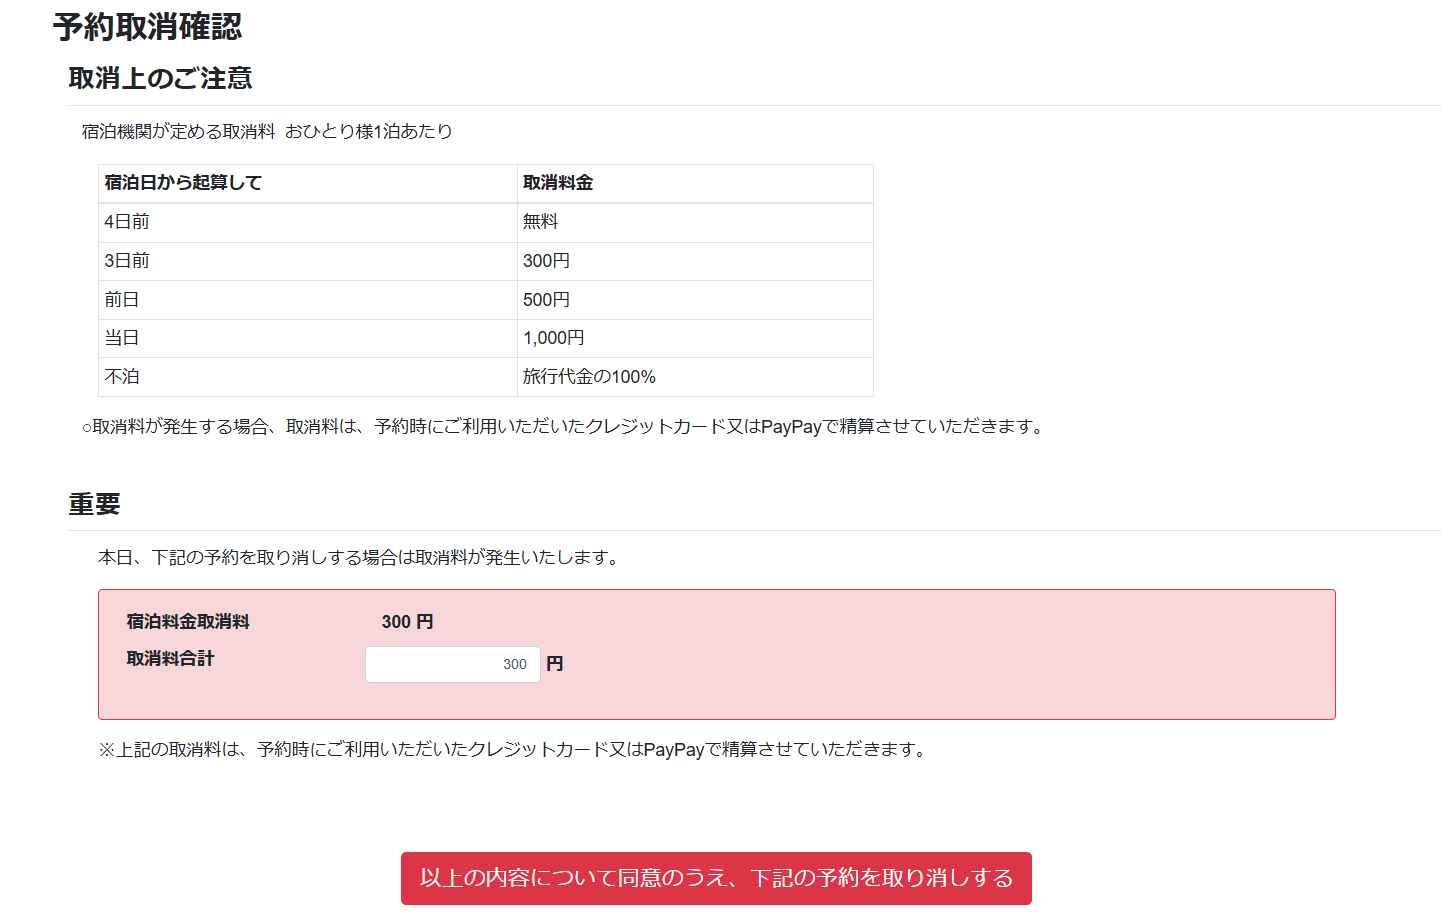
Task: Click the 宿泊料金取消料 label
Action: tap(188, 622)
